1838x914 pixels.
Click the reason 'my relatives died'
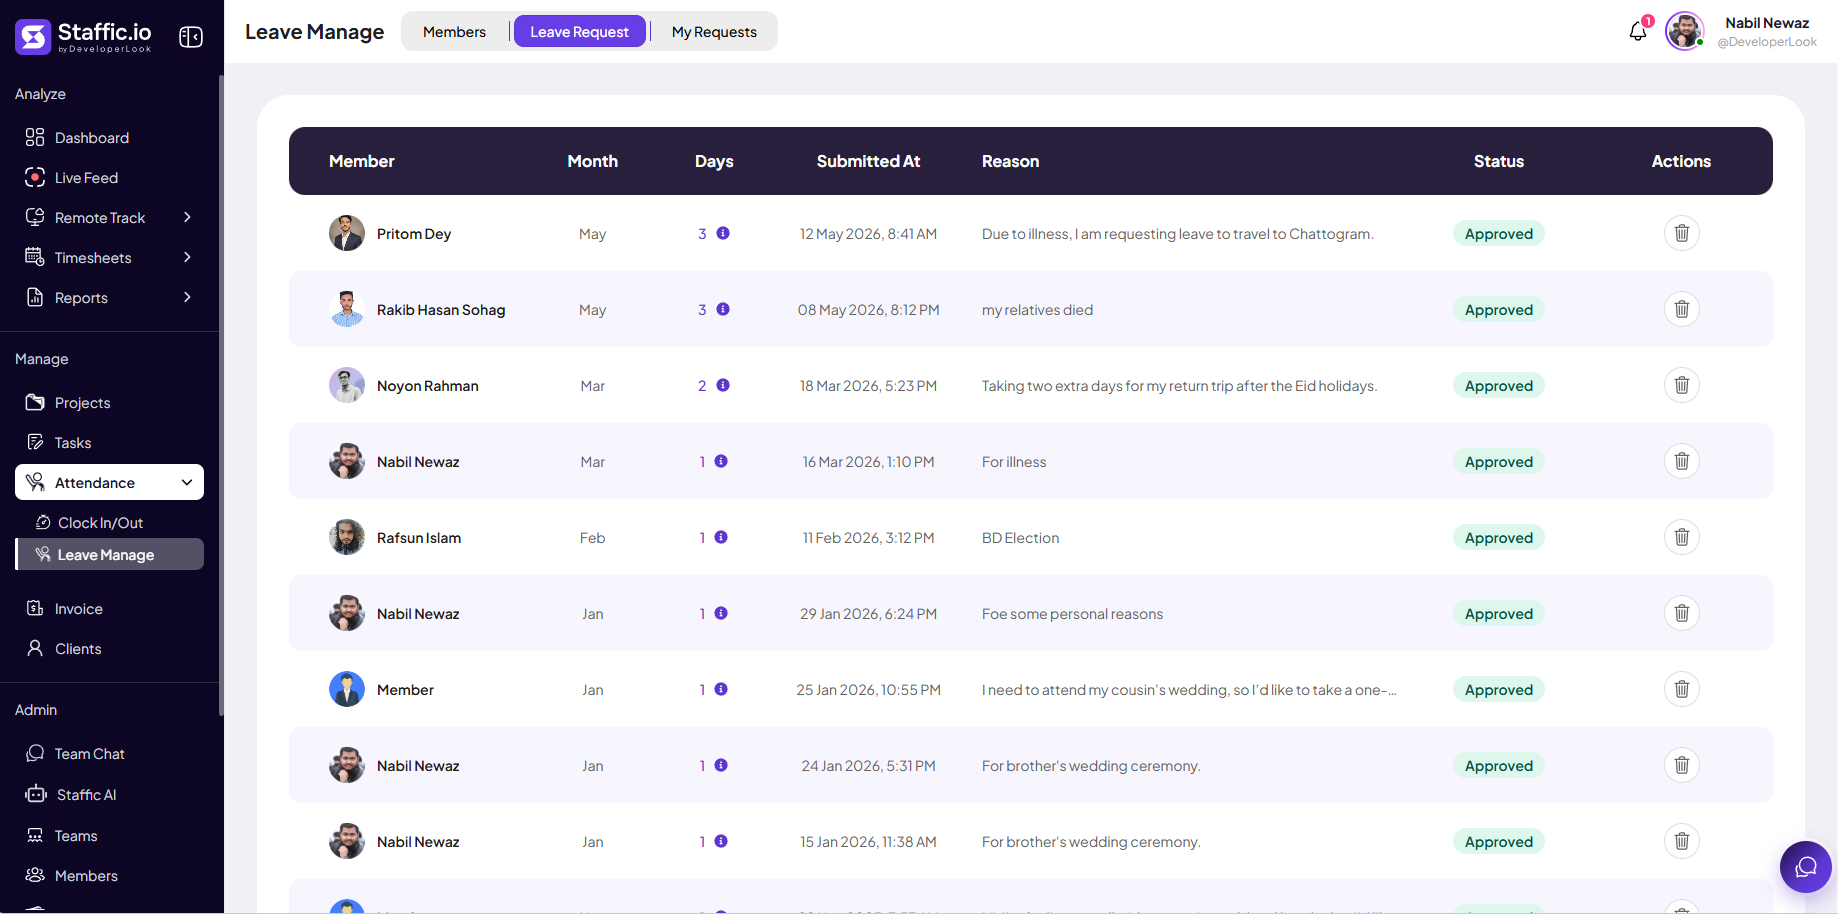(1037, 310)
